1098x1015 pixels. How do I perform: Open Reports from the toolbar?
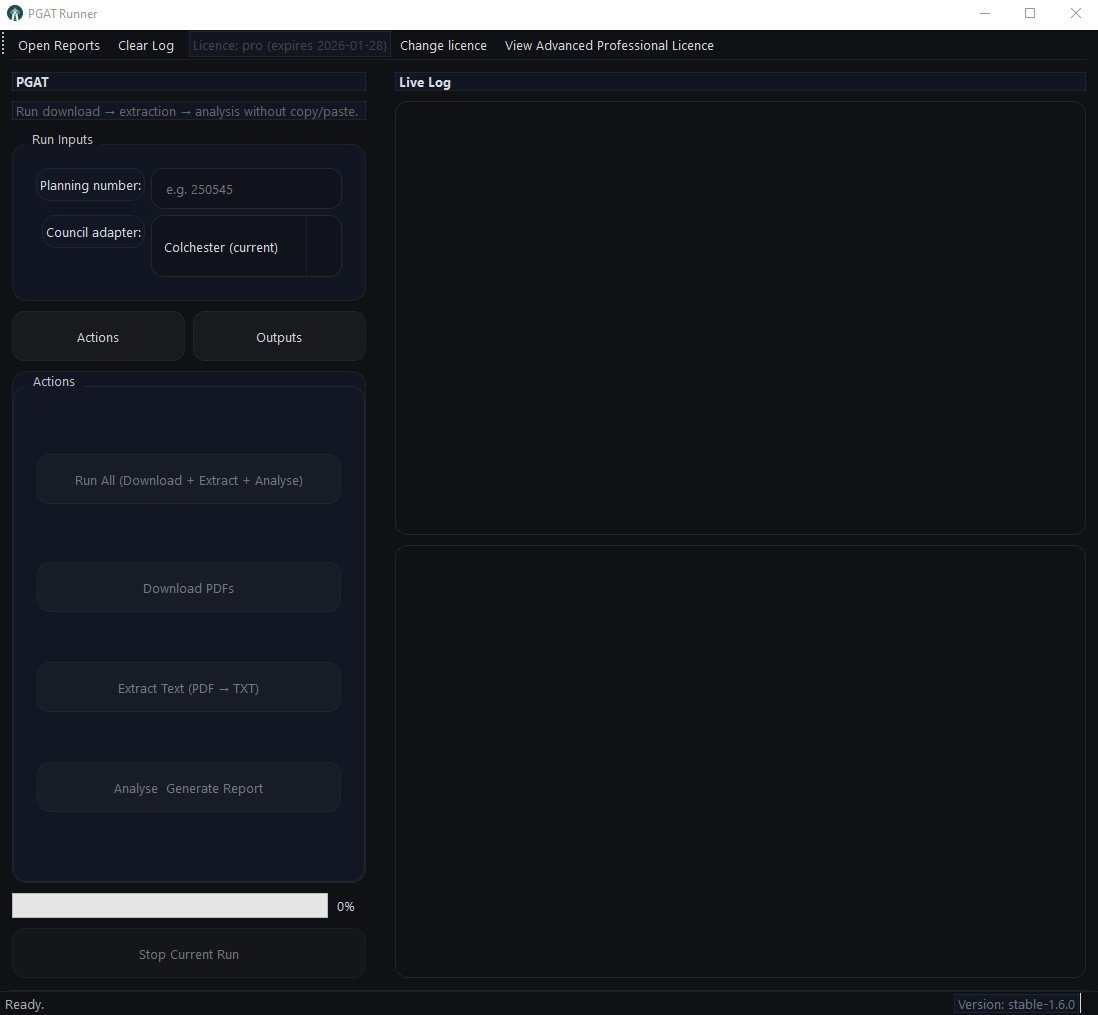point(59,45)
